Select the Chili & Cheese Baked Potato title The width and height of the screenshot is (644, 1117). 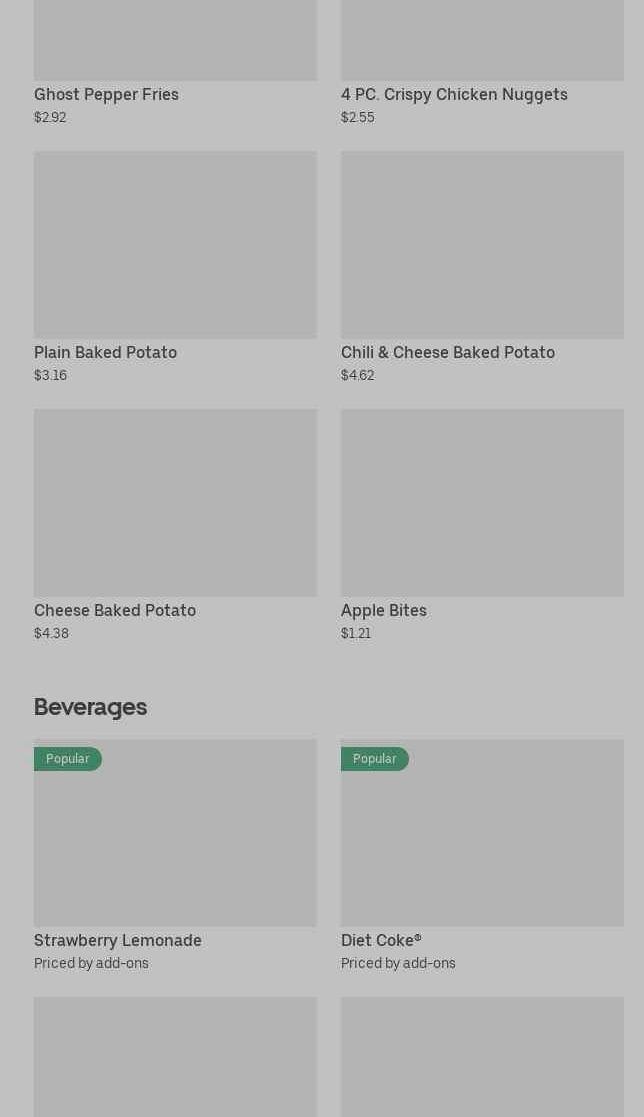tap(447, 352)
